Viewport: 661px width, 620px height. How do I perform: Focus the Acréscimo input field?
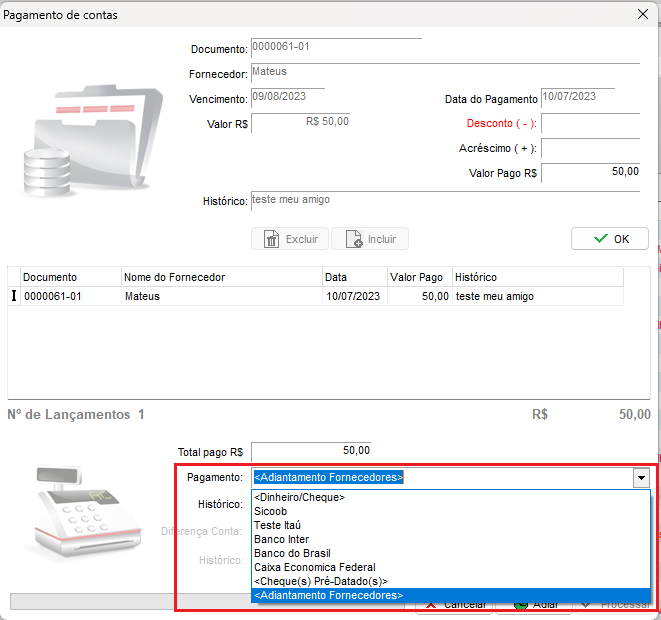[590, 149]
